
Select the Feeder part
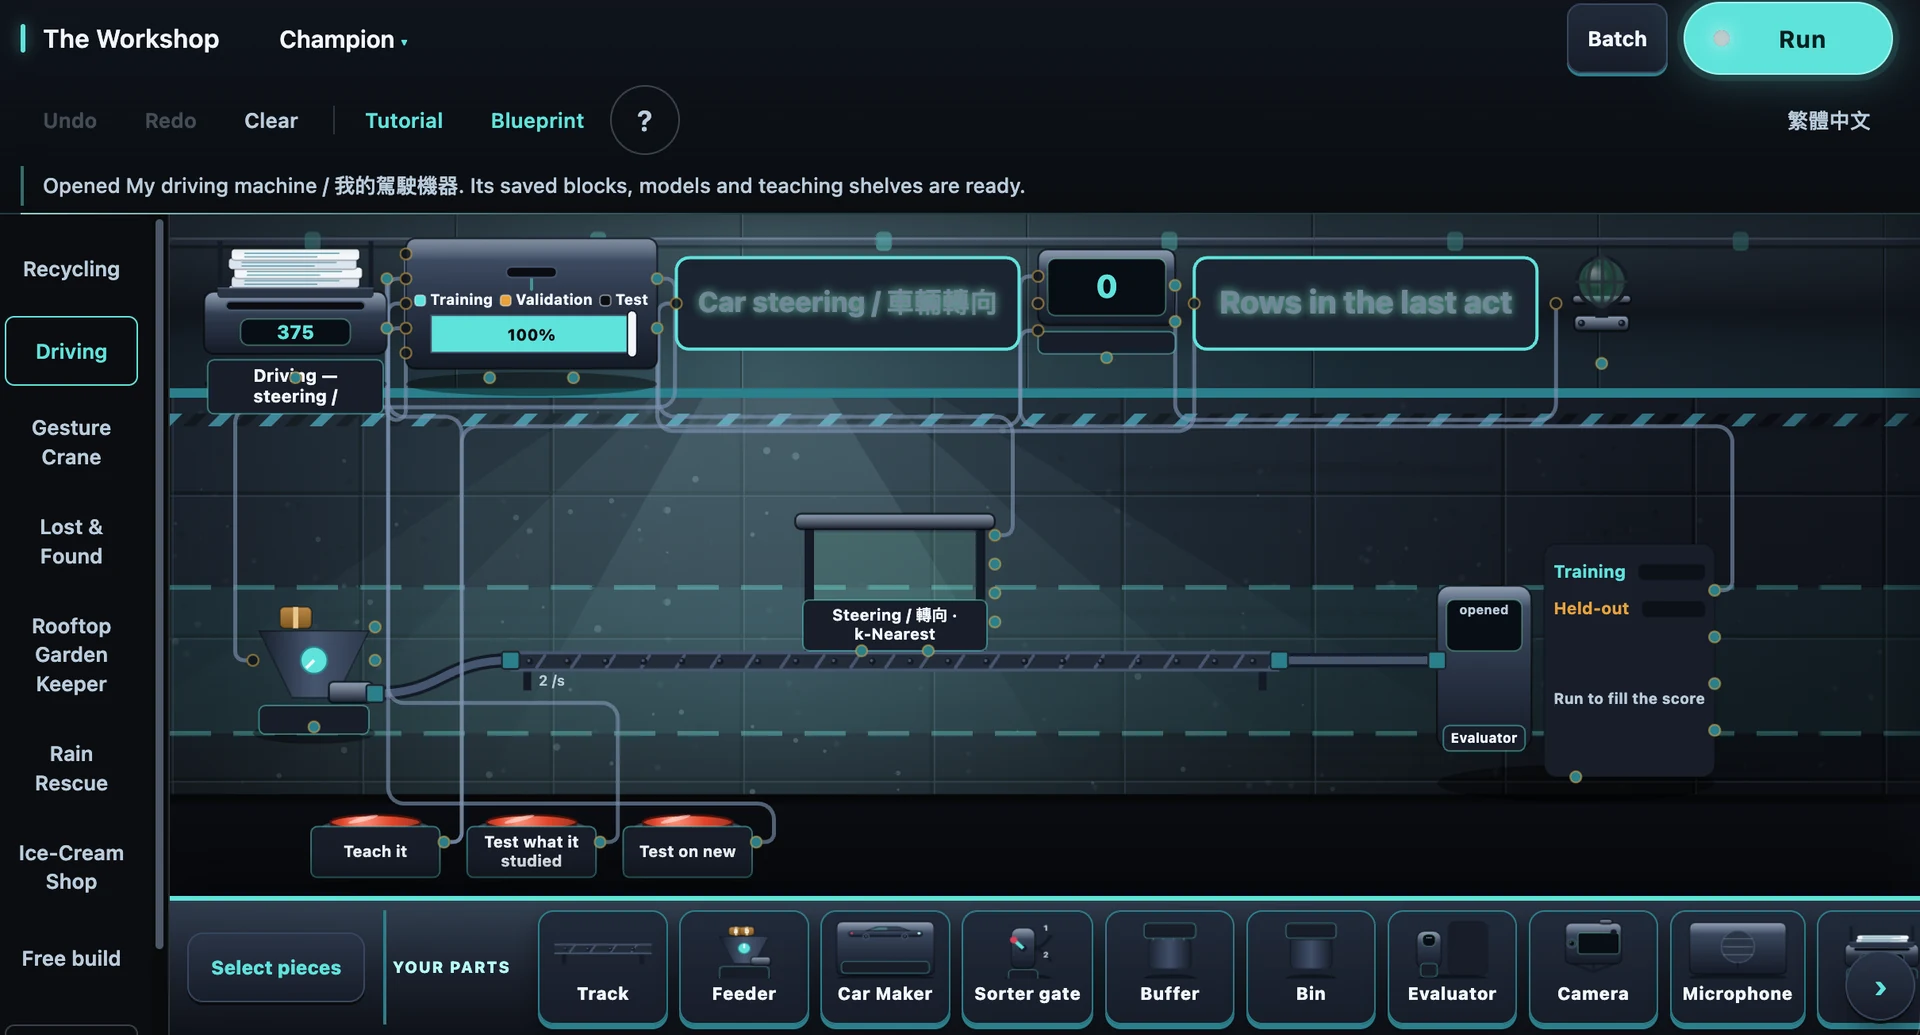tap(743, 967)
